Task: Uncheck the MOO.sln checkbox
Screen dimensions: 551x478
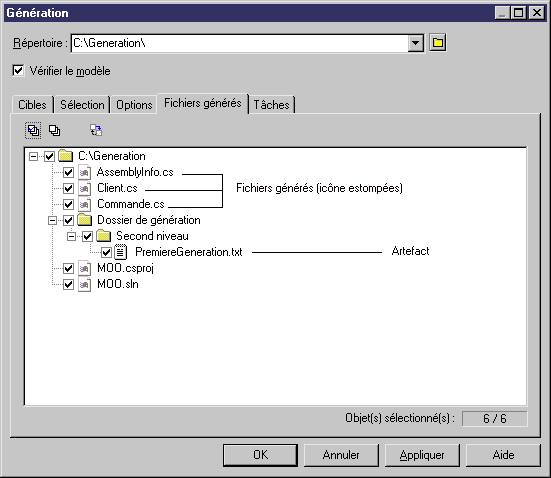Action: [68, 284]
